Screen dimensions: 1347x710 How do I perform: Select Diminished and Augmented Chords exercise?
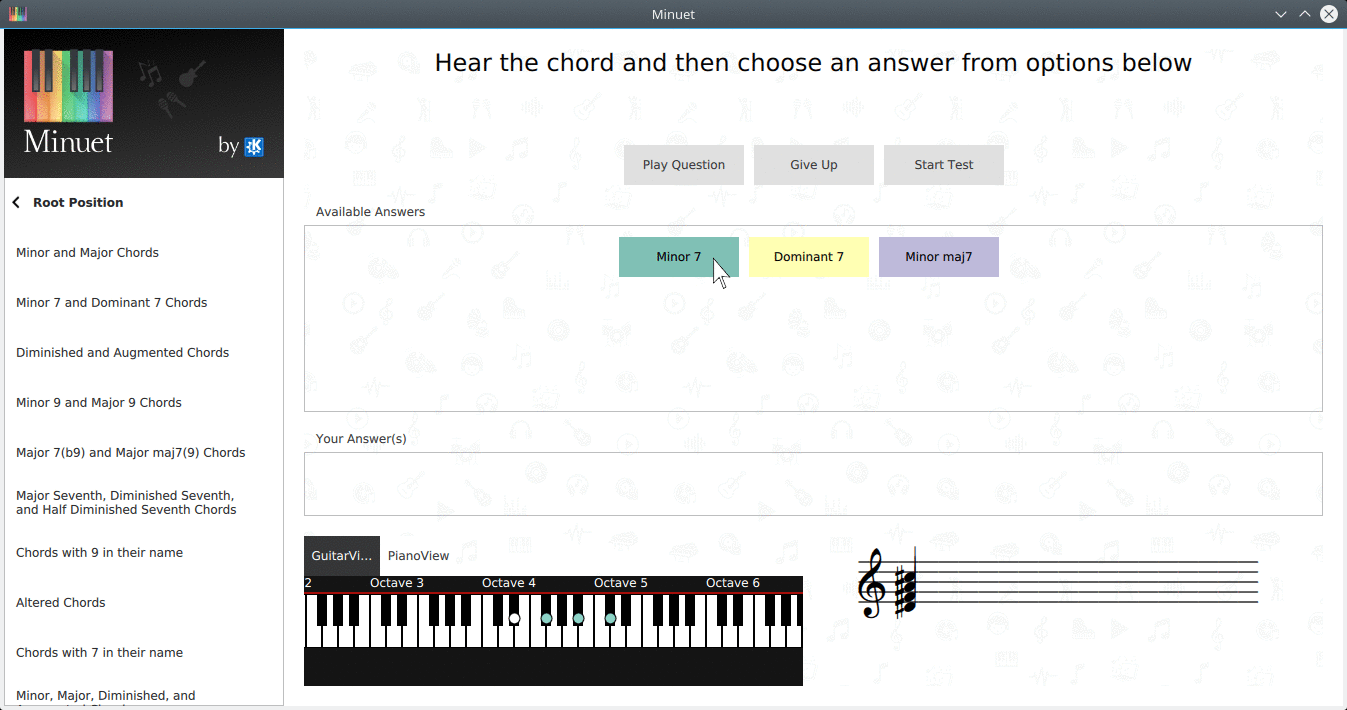click(x=122, y=353)
